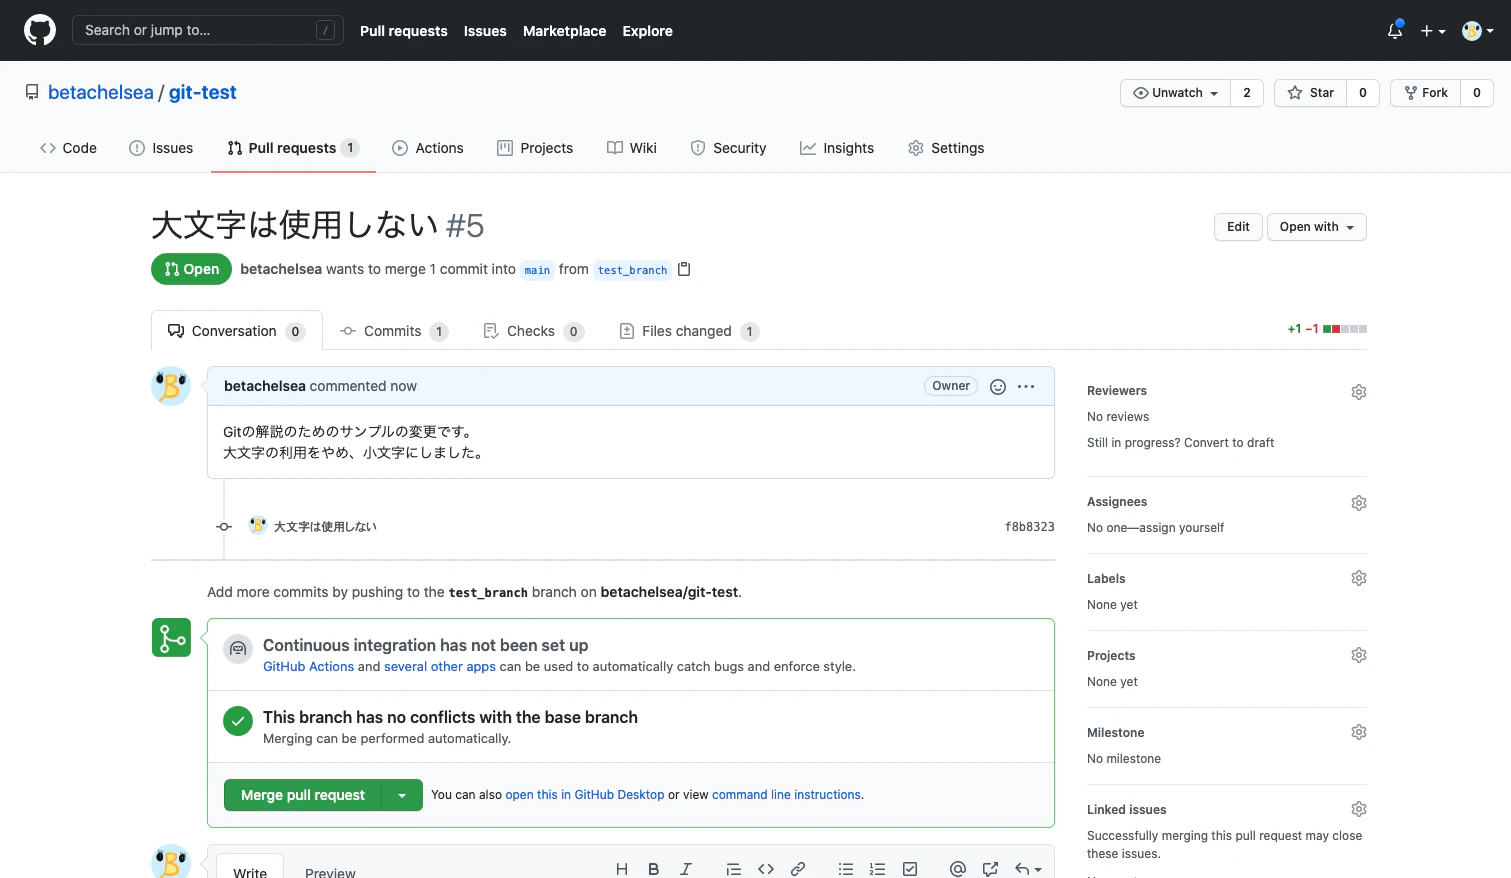This screenshot has height=878, width=1511.
Task: Open the plus create-new dropdown
Action: coord(1433,31)
